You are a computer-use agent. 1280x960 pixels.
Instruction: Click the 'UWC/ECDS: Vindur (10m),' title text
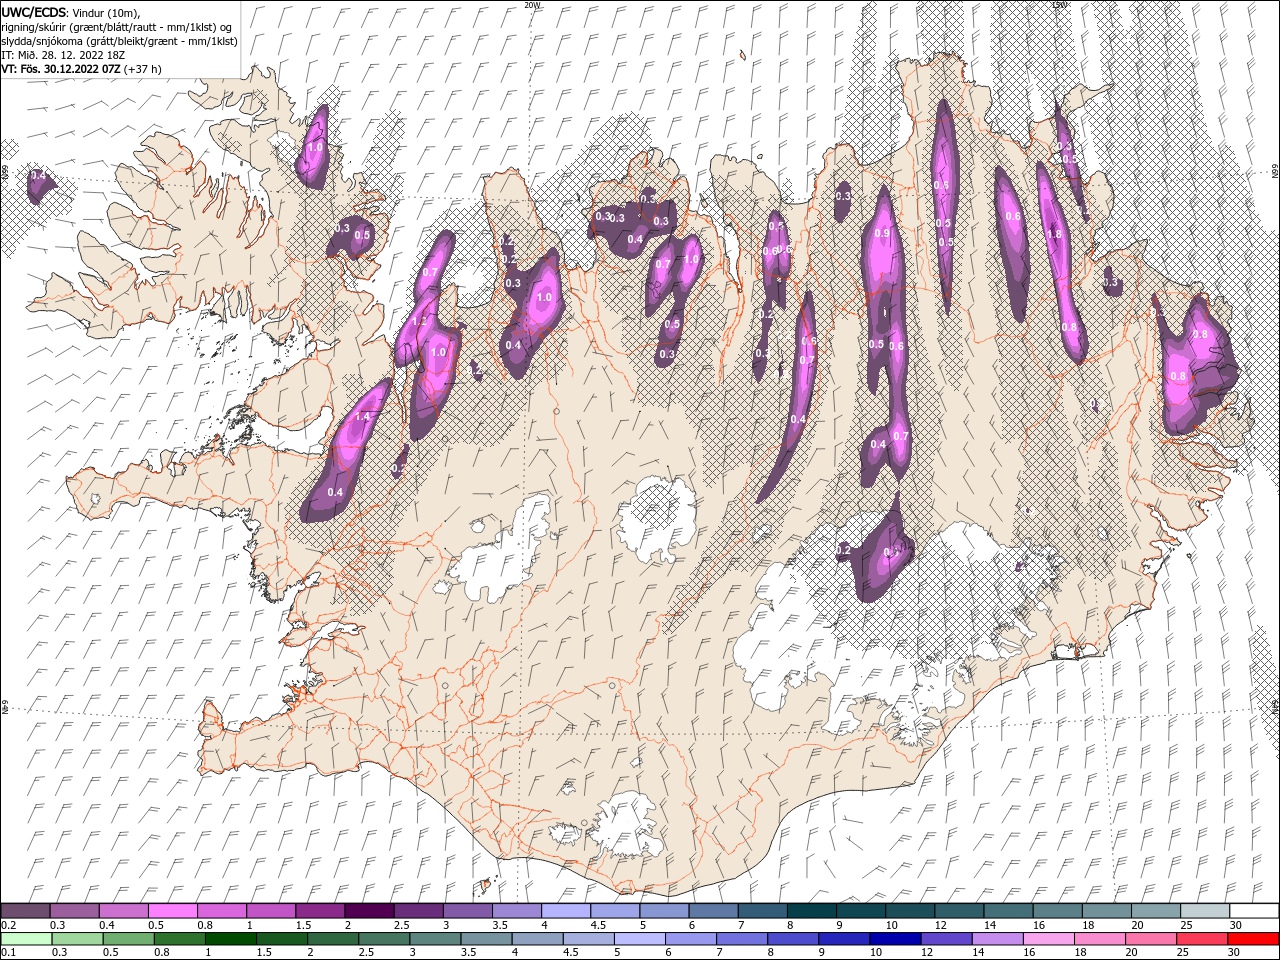71,12
